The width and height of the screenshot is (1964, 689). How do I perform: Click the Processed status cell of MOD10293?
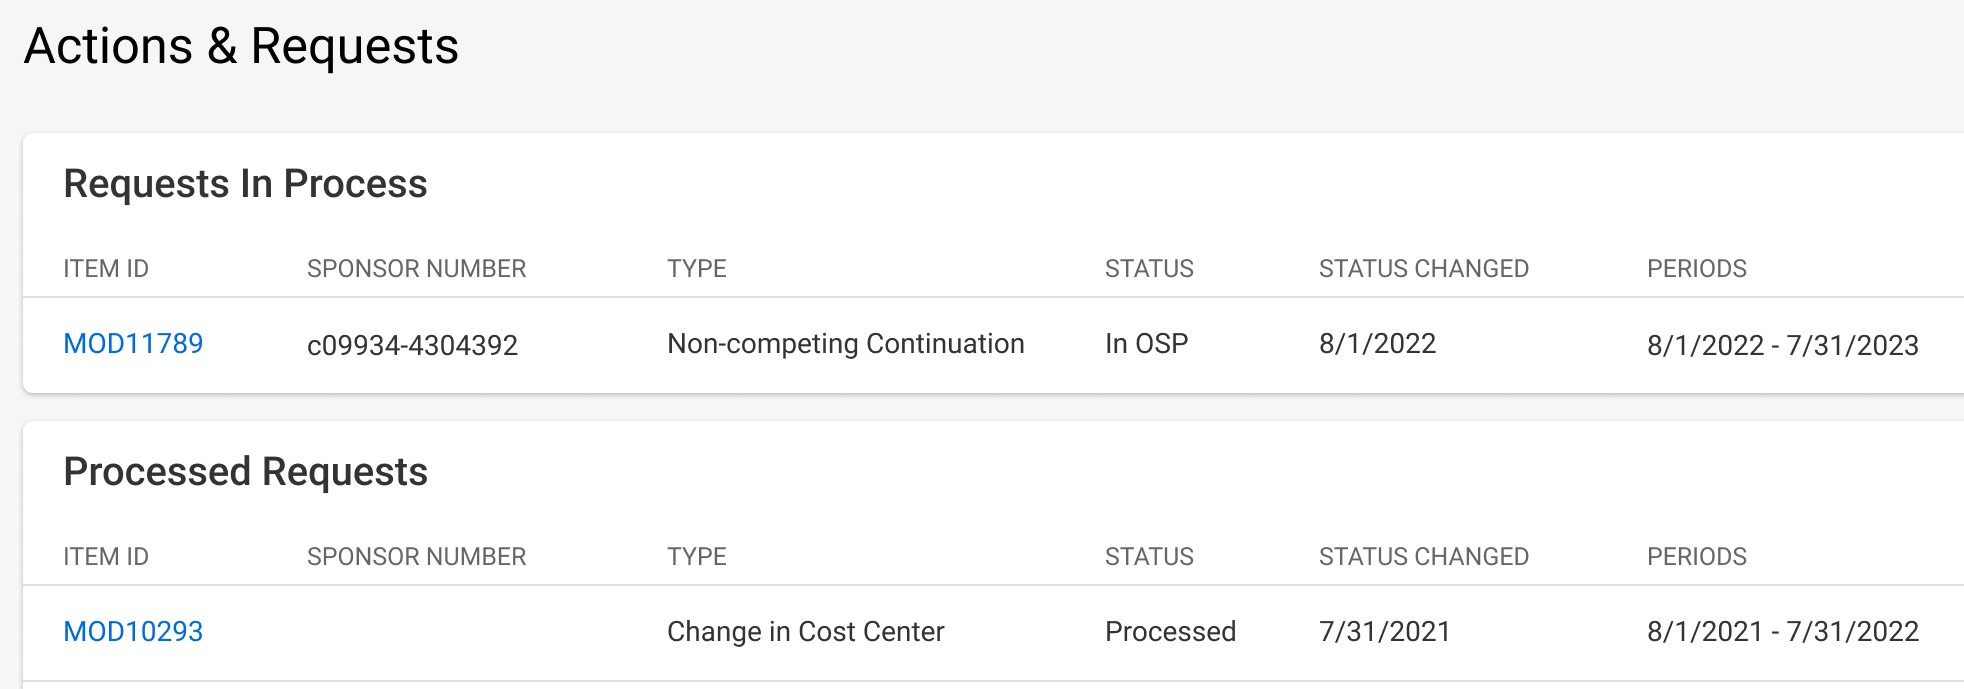pos(1170,632)
